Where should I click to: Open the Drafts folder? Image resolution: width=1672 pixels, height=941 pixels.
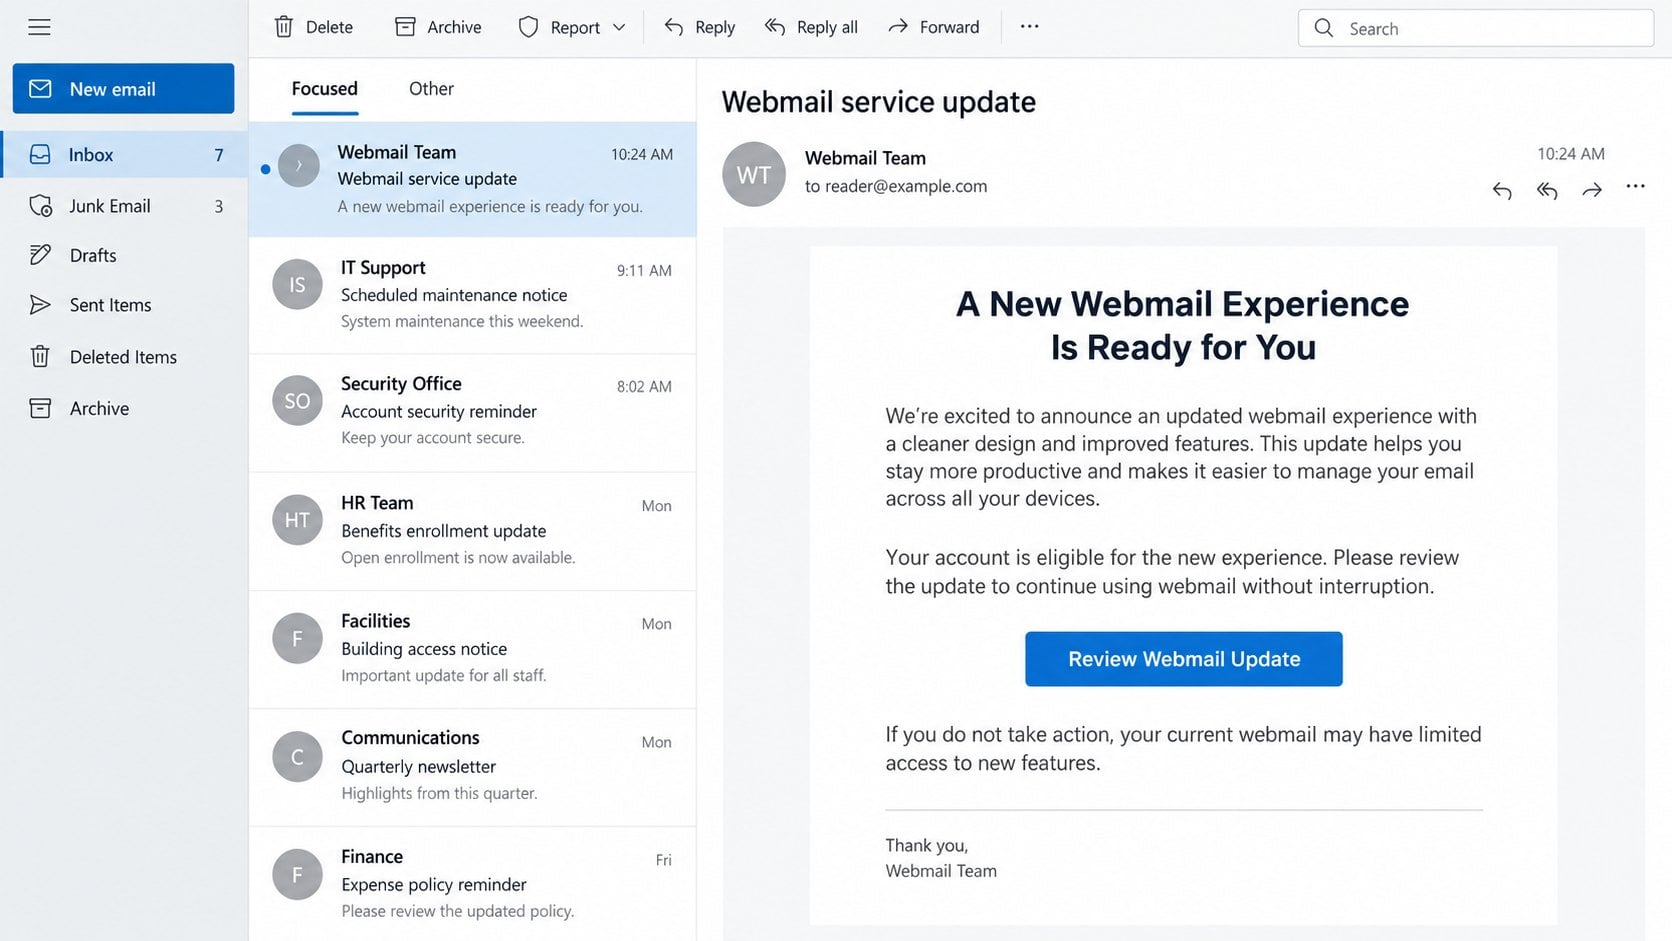coord(124,255)
